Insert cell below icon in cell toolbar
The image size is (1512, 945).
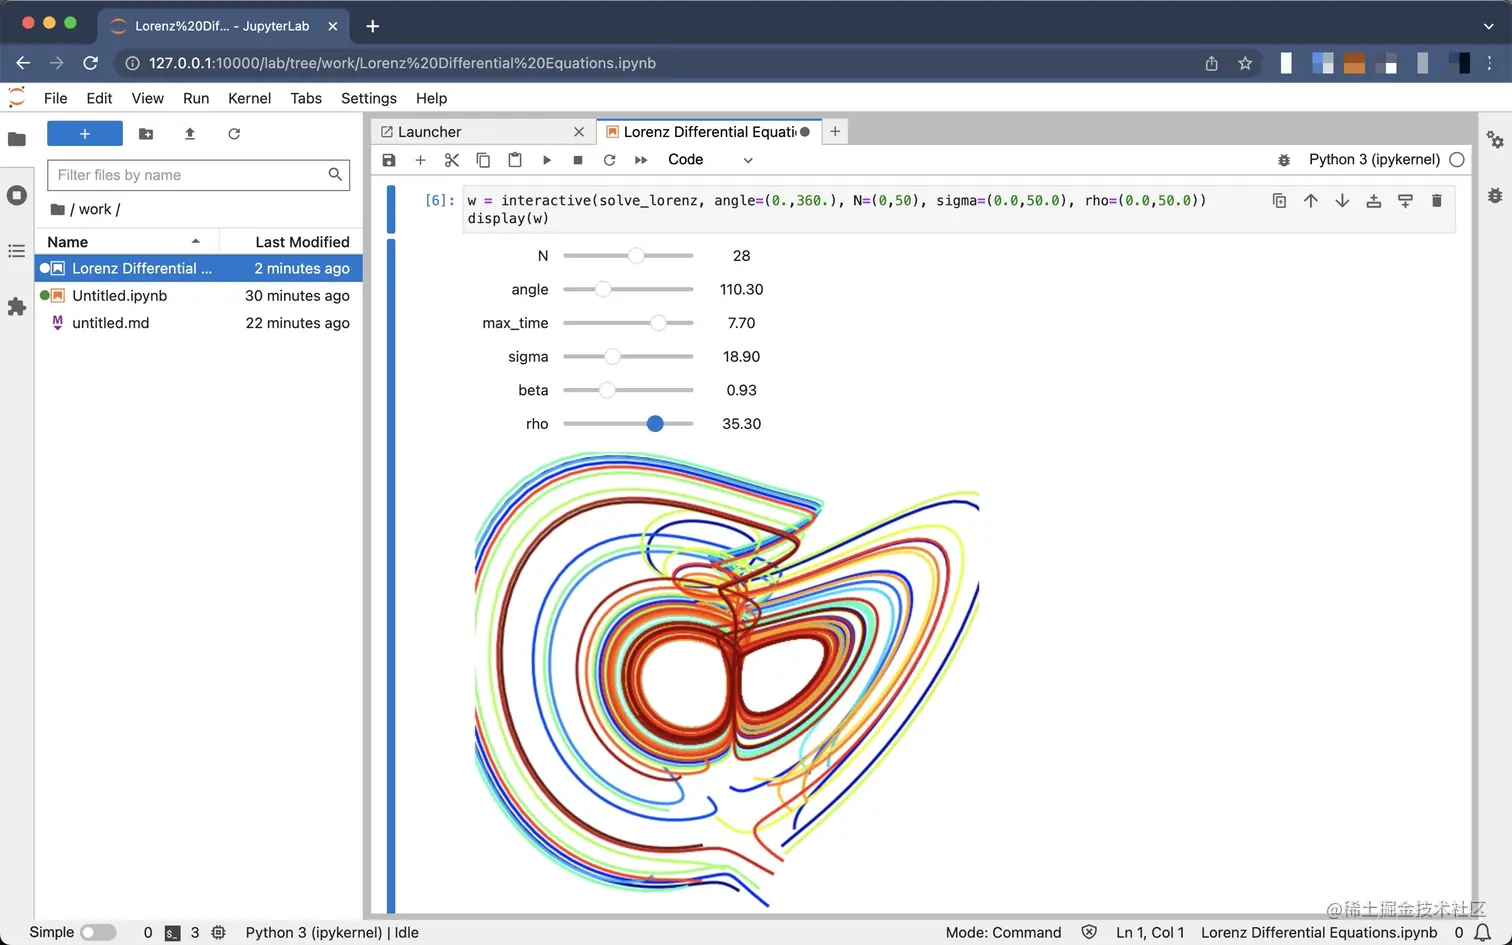click(x=1405, y=201)
